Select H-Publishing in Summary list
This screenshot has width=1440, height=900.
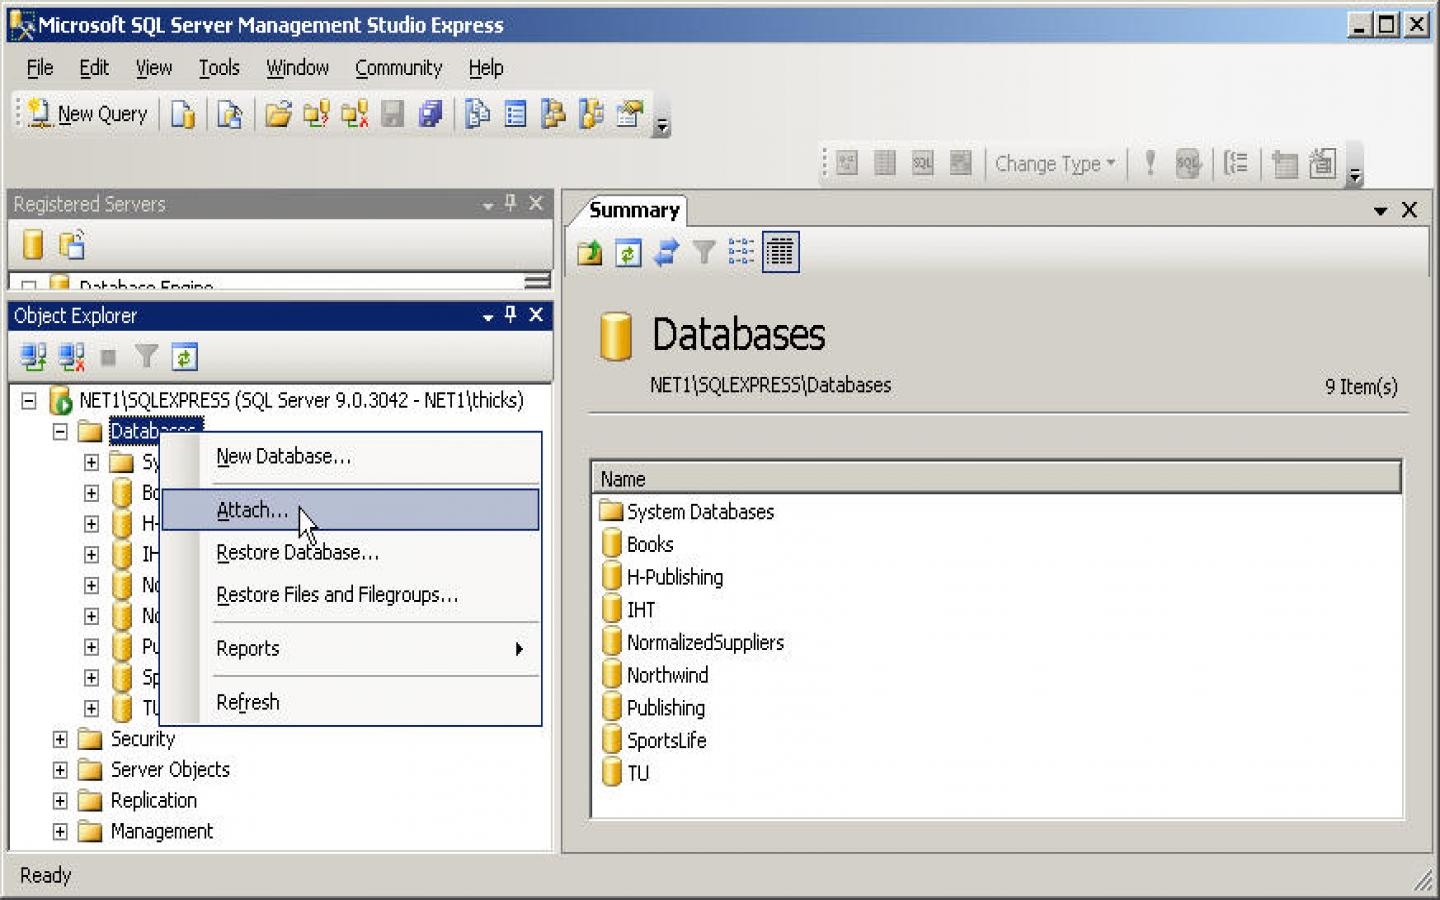click(x=663, y=578)
